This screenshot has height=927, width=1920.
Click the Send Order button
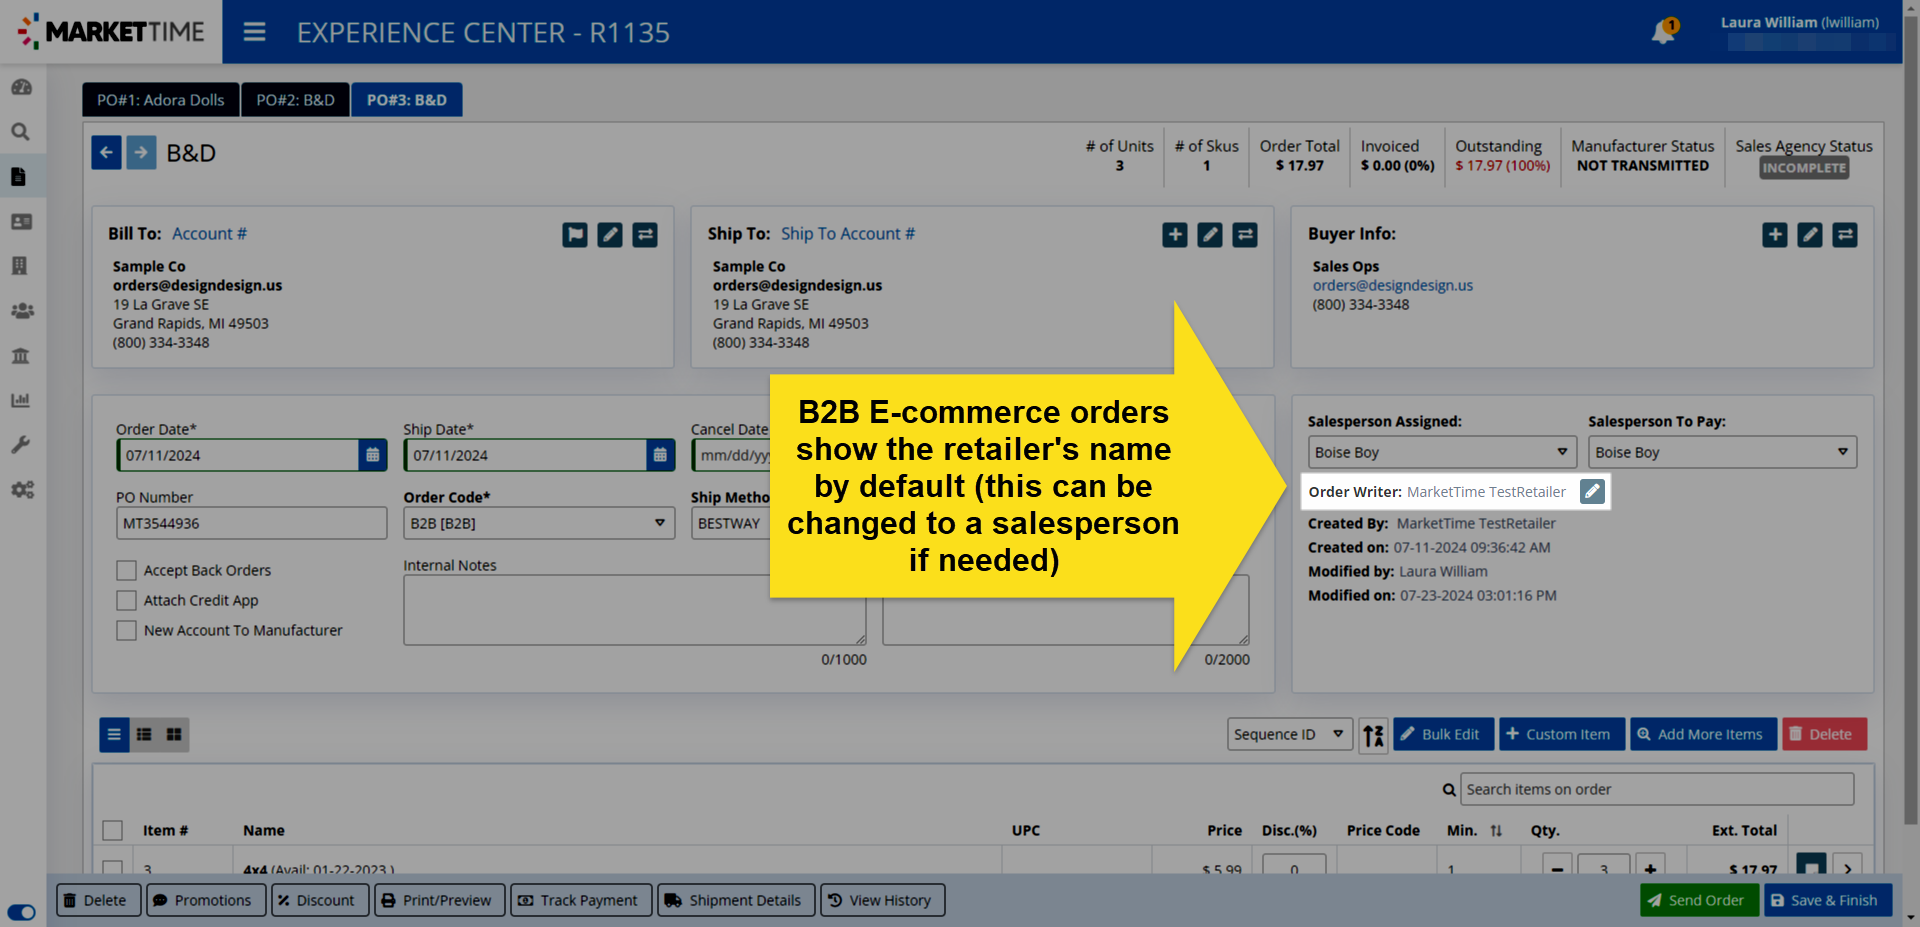coord(1698,900)
